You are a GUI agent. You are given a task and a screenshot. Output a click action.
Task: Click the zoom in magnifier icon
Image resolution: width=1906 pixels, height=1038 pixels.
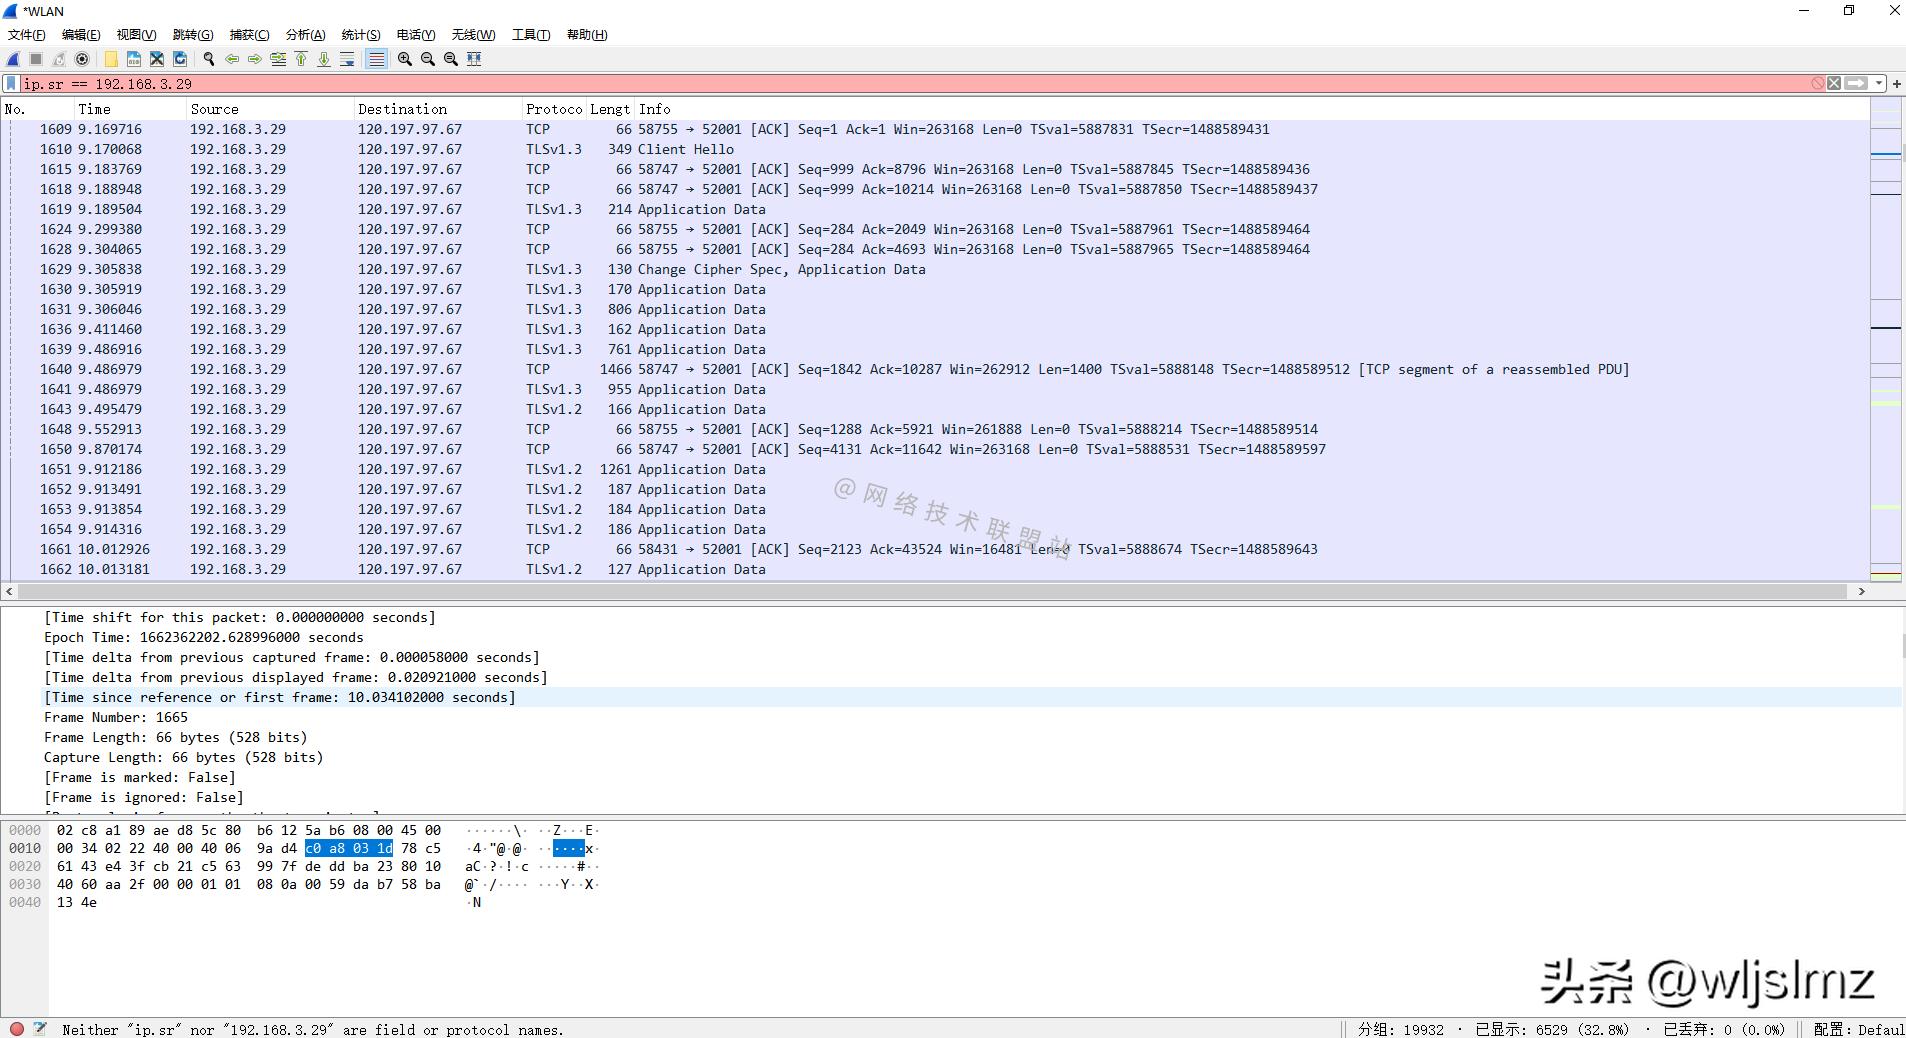pos(404,59)
